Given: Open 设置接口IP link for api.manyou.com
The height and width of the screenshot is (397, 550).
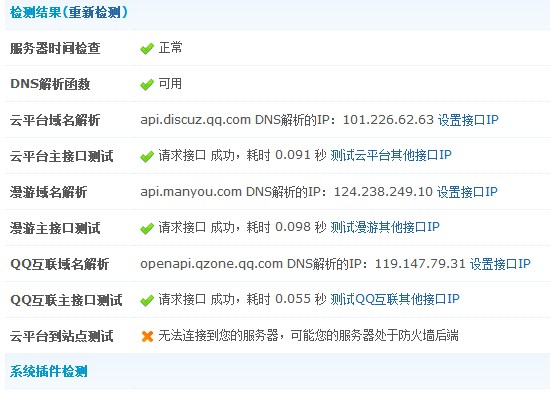Looking at the screenshot, I should (467, 192).
